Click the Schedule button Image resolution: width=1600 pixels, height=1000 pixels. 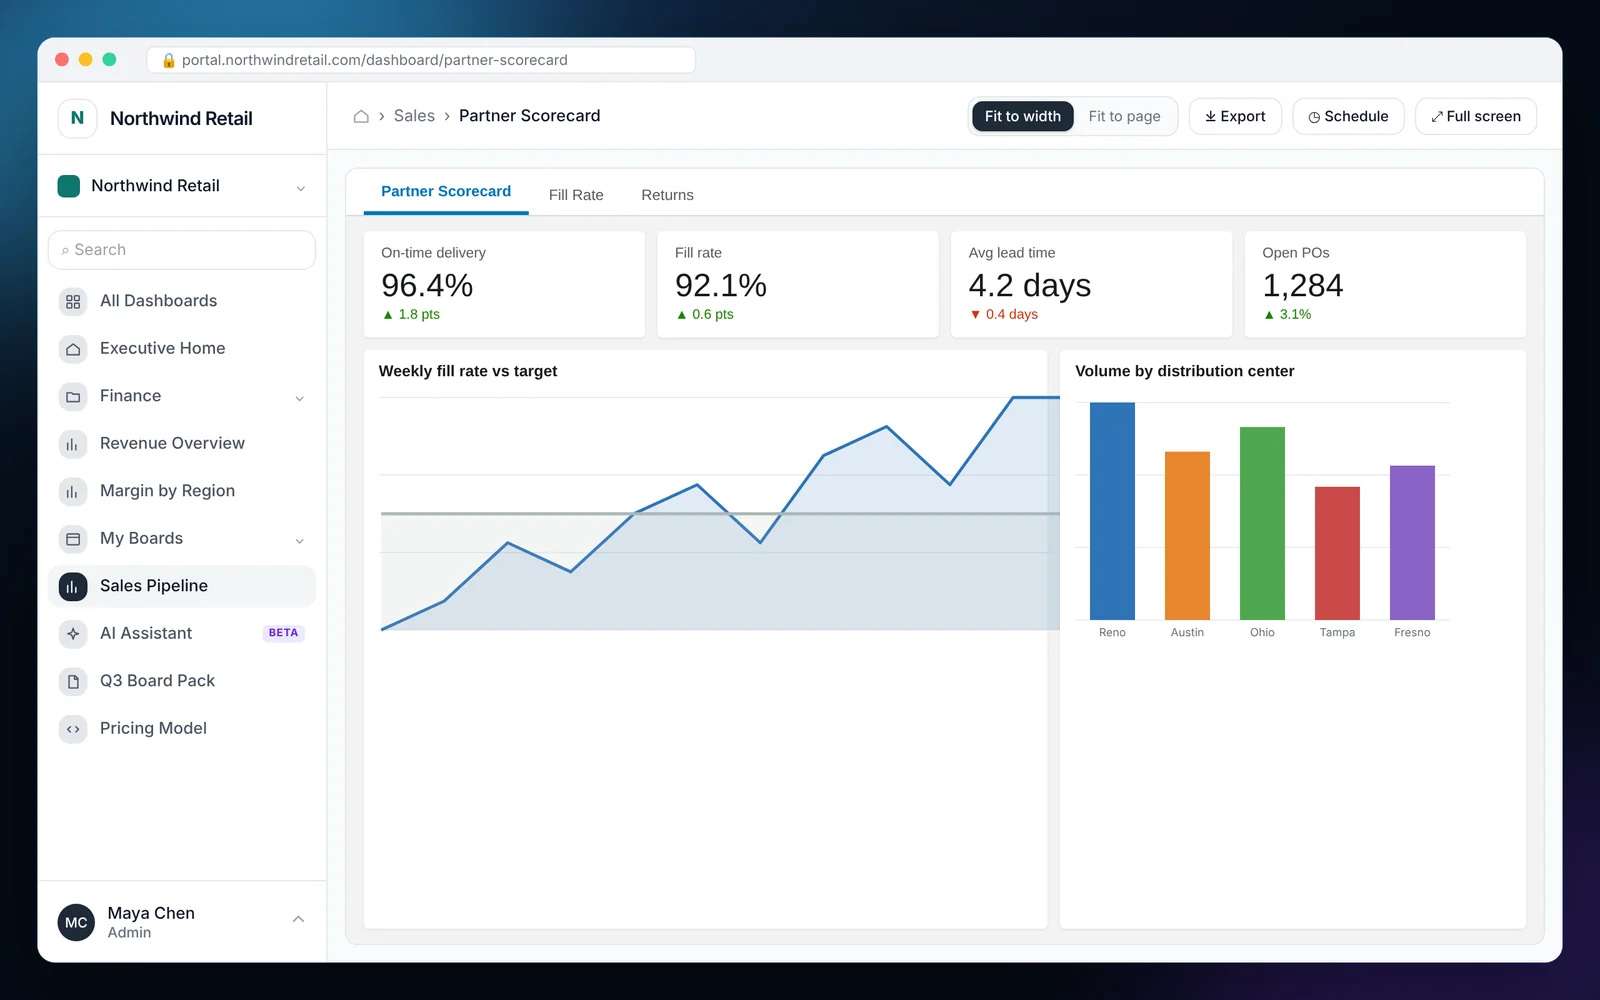(1348, 116)
